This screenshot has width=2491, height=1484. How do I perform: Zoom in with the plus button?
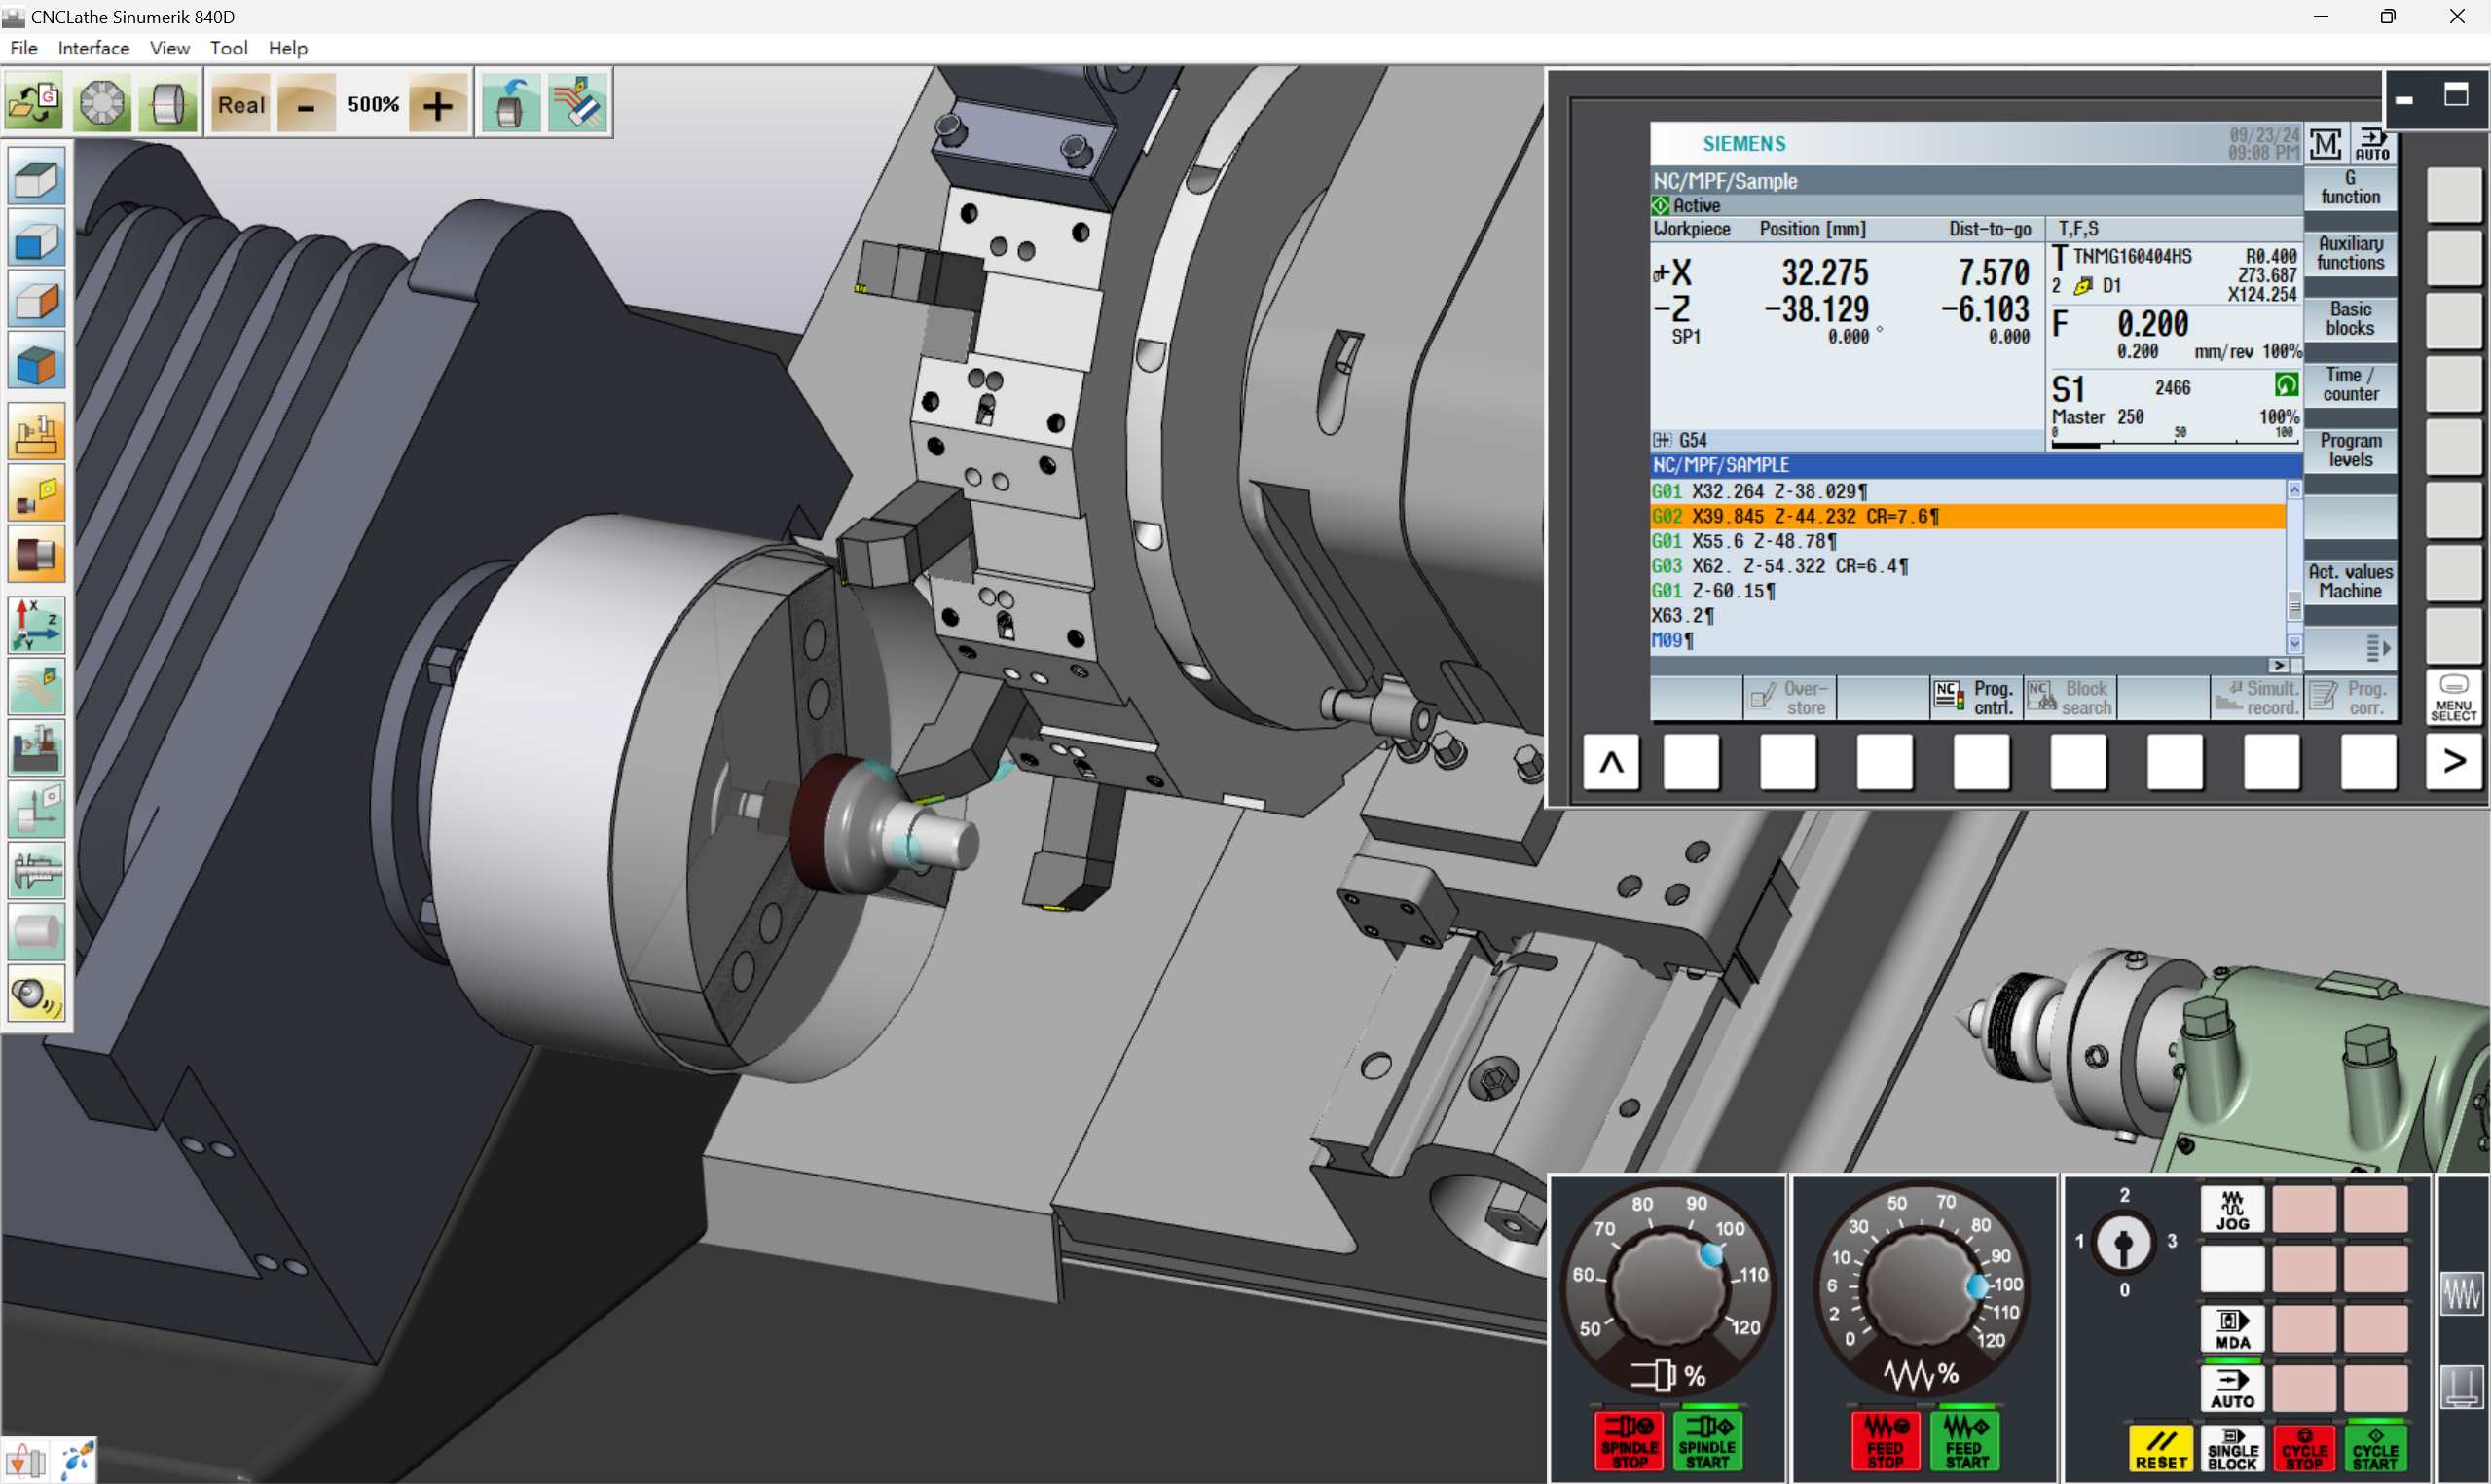(x=437, y=105)
